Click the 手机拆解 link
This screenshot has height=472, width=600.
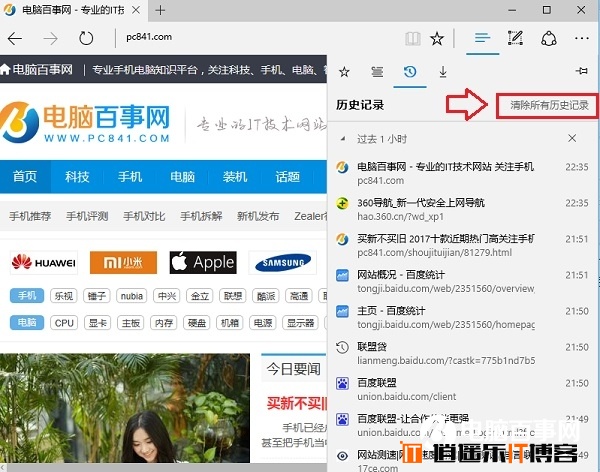[201, 216]
